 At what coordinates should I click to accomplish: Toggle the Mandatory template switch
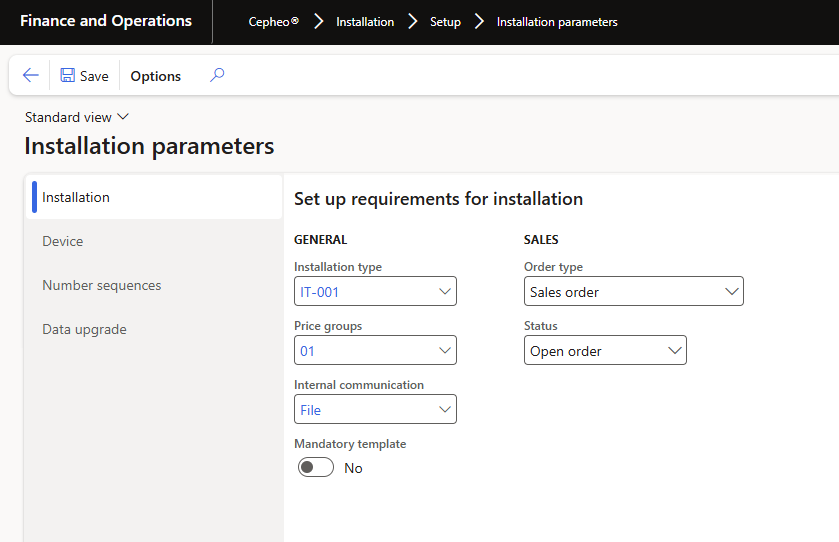316,468
